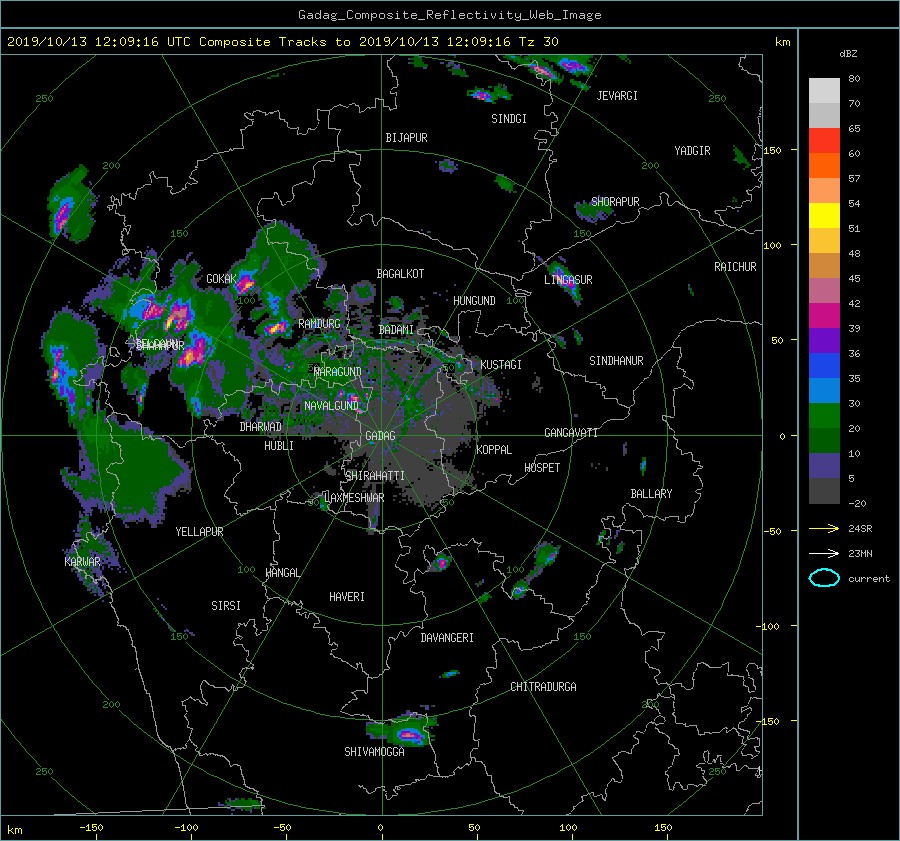Click the RAMDURG city label
The image size is (900, 841).
319,324
